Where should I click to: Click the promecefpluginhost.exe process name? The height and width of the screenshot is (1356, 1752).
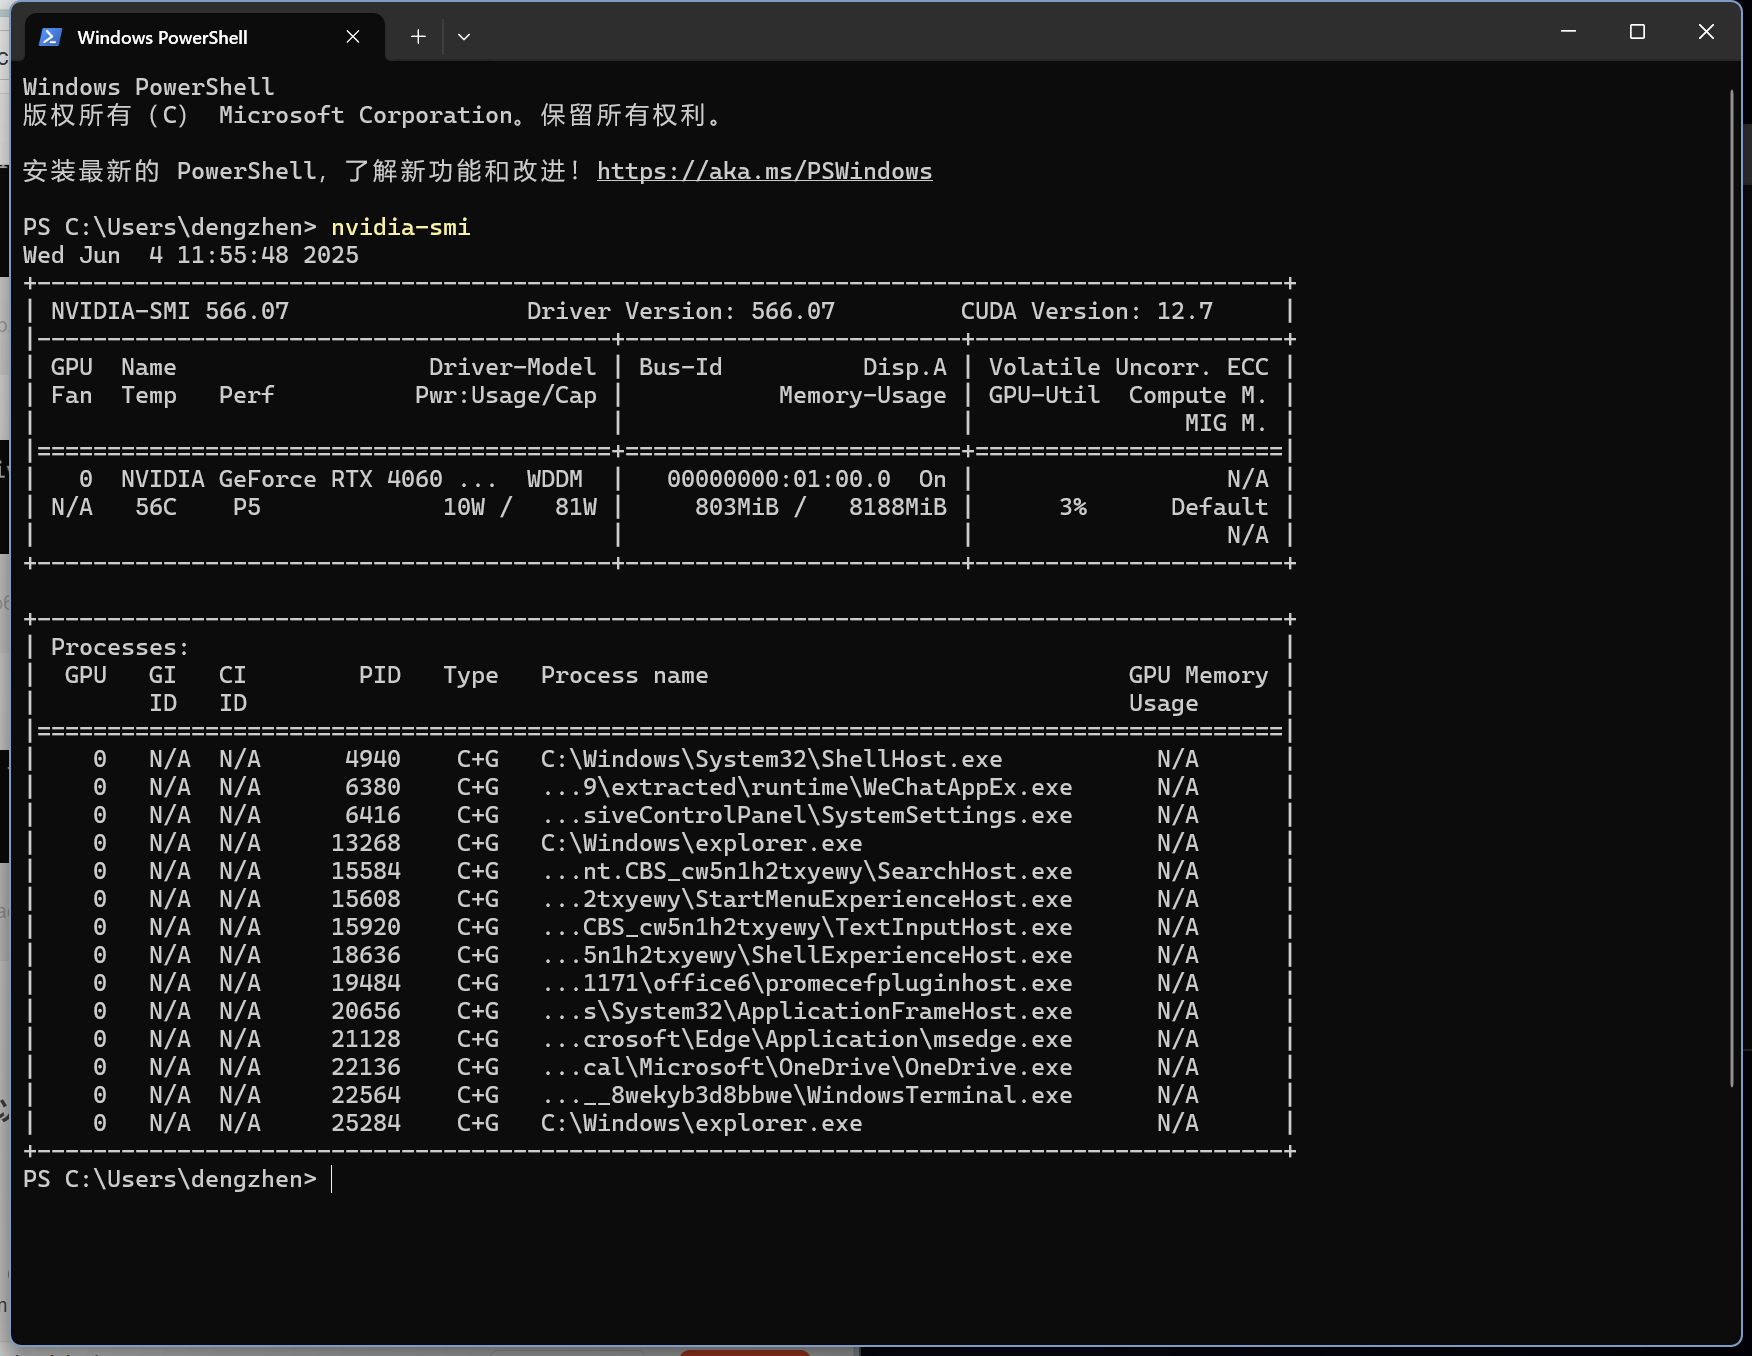point(807,983)
